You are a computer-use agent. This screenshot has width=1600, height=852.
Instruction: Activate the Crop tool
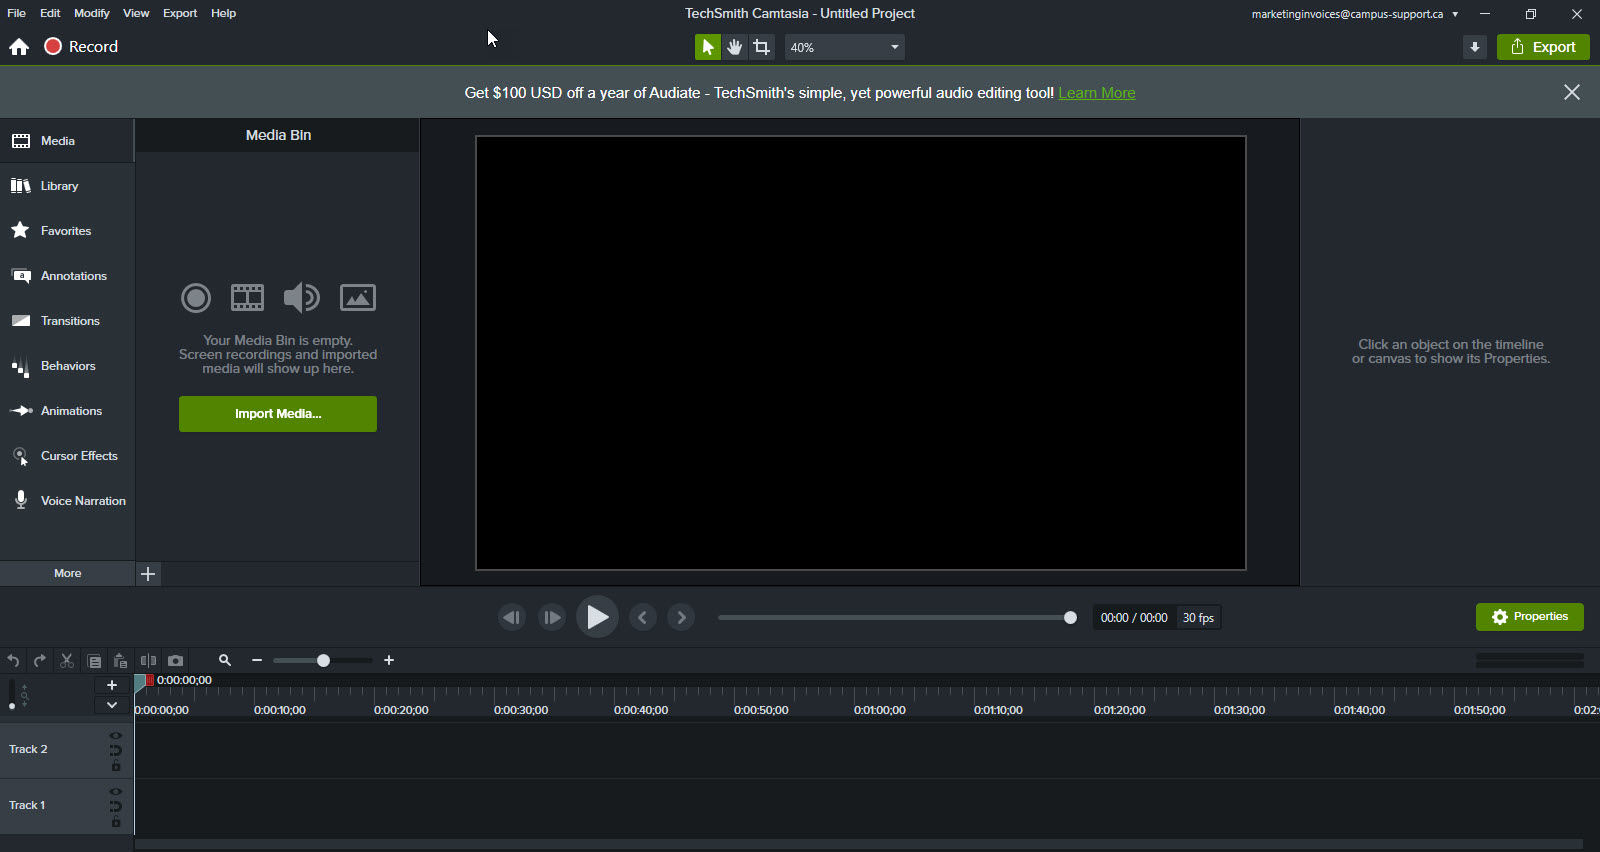pos(762,47)
